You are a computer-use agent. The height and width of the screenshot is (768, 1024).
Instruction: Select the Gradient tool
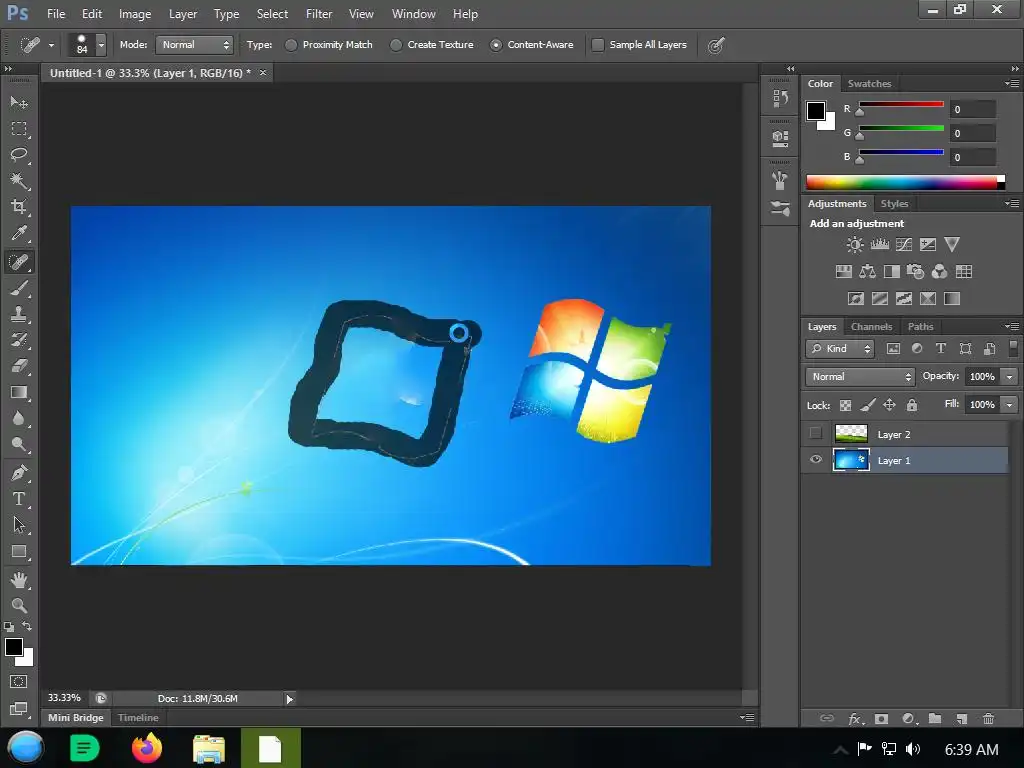point(19,392)
